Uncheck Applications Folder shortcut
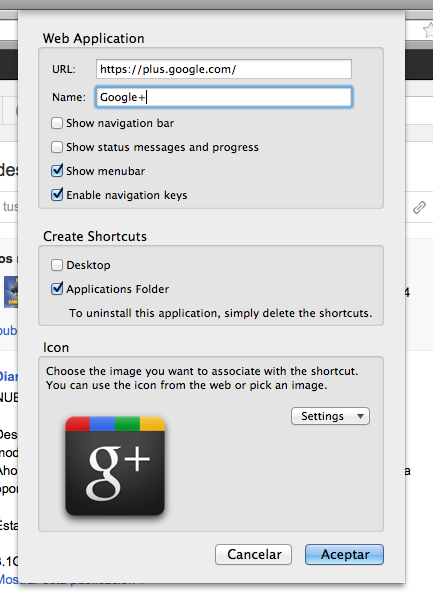The width and height of the screenshot is (433, 597). tap(57, 289)
